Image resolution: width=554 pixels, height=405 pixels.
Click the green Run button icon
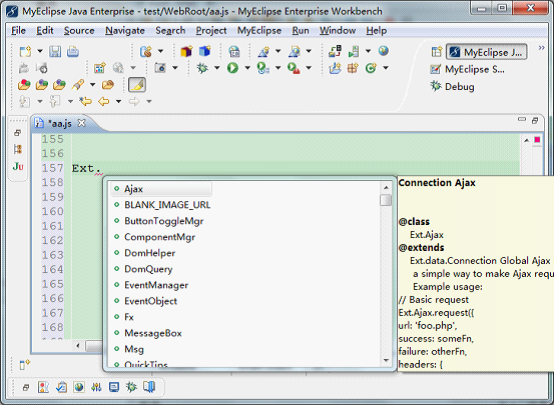pyautogui.click(x=232, y=68)
